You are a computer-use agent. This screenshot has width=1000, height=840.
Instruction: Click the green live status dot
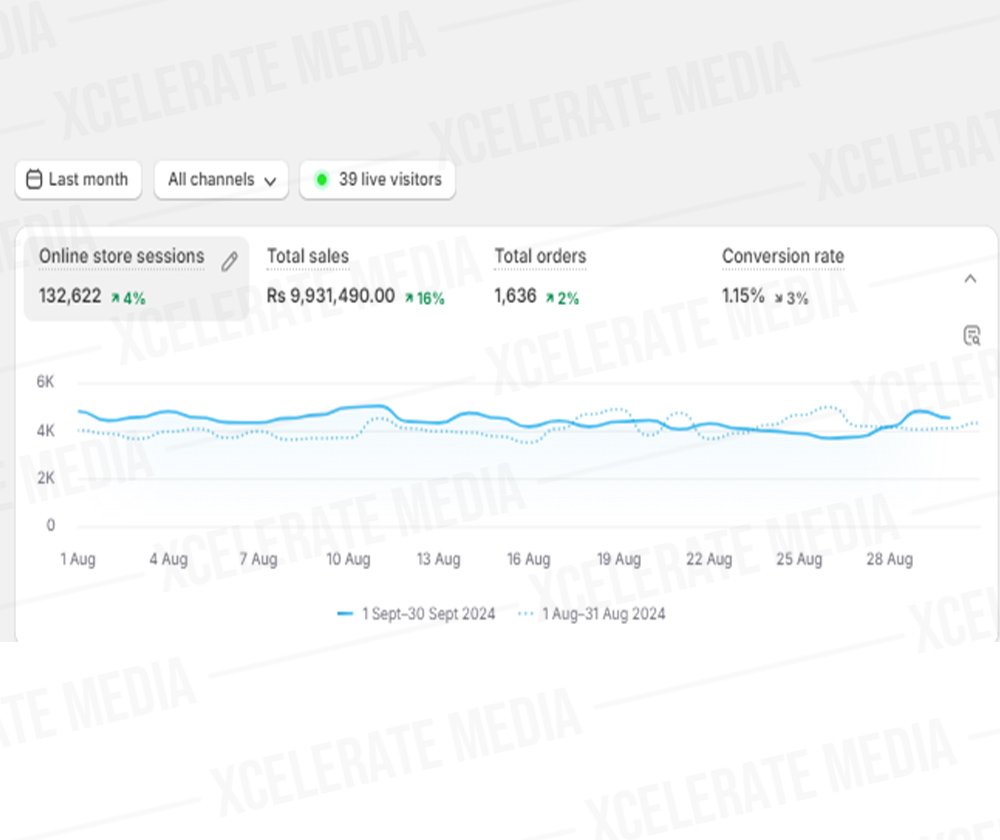tap(322, 180)
